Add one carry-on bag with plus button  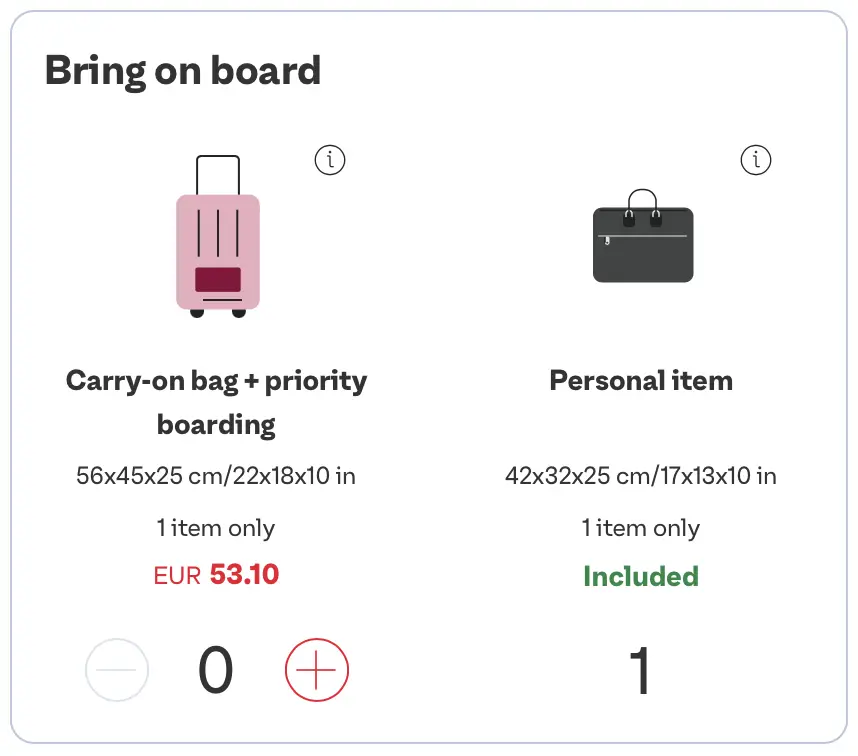(x=317, y=670)
